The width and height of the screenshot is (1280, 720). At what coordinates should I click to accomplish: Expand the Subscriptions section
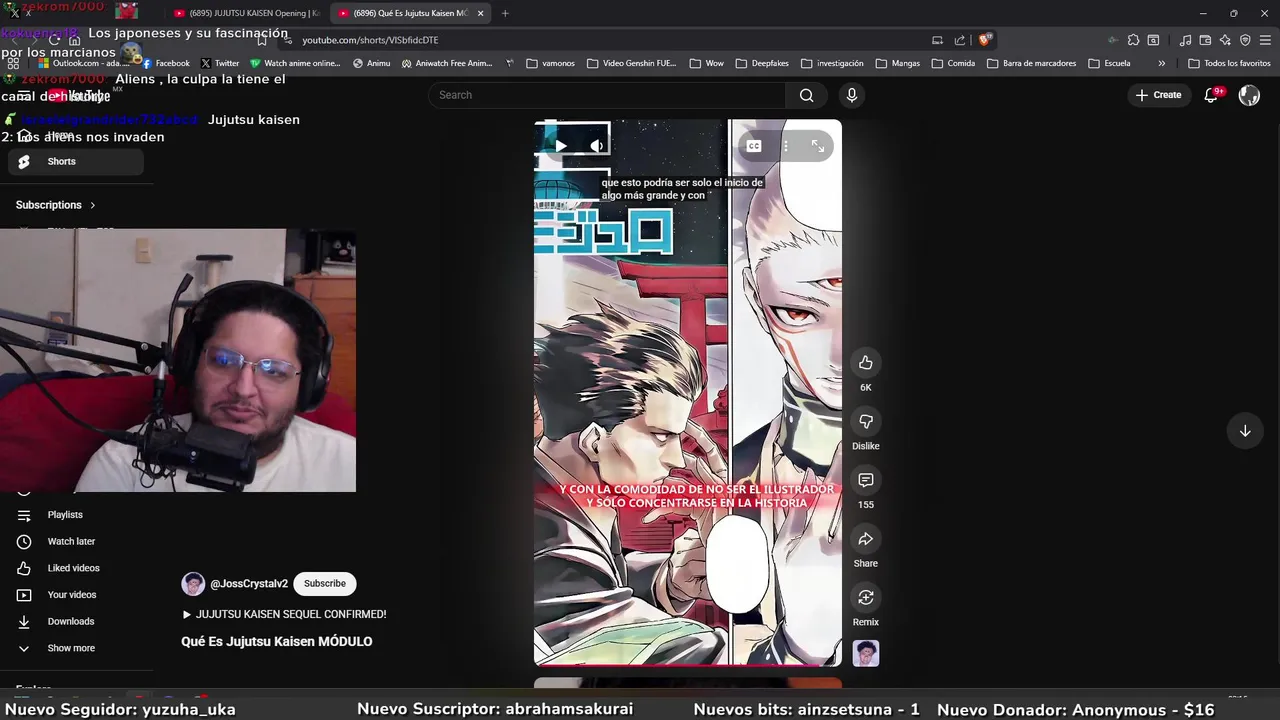tap(56, 205)
